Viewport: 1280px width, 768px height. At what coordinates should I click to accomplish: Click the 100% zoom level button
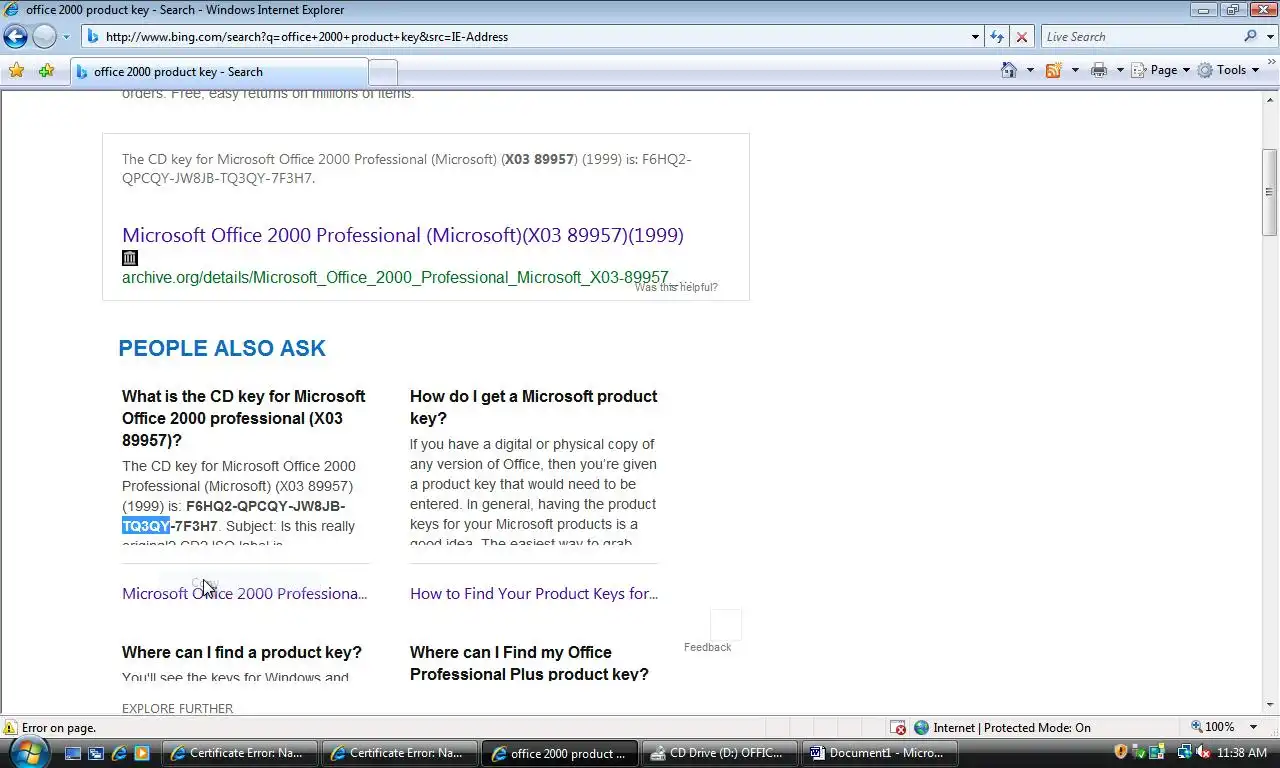(1213, 727)
